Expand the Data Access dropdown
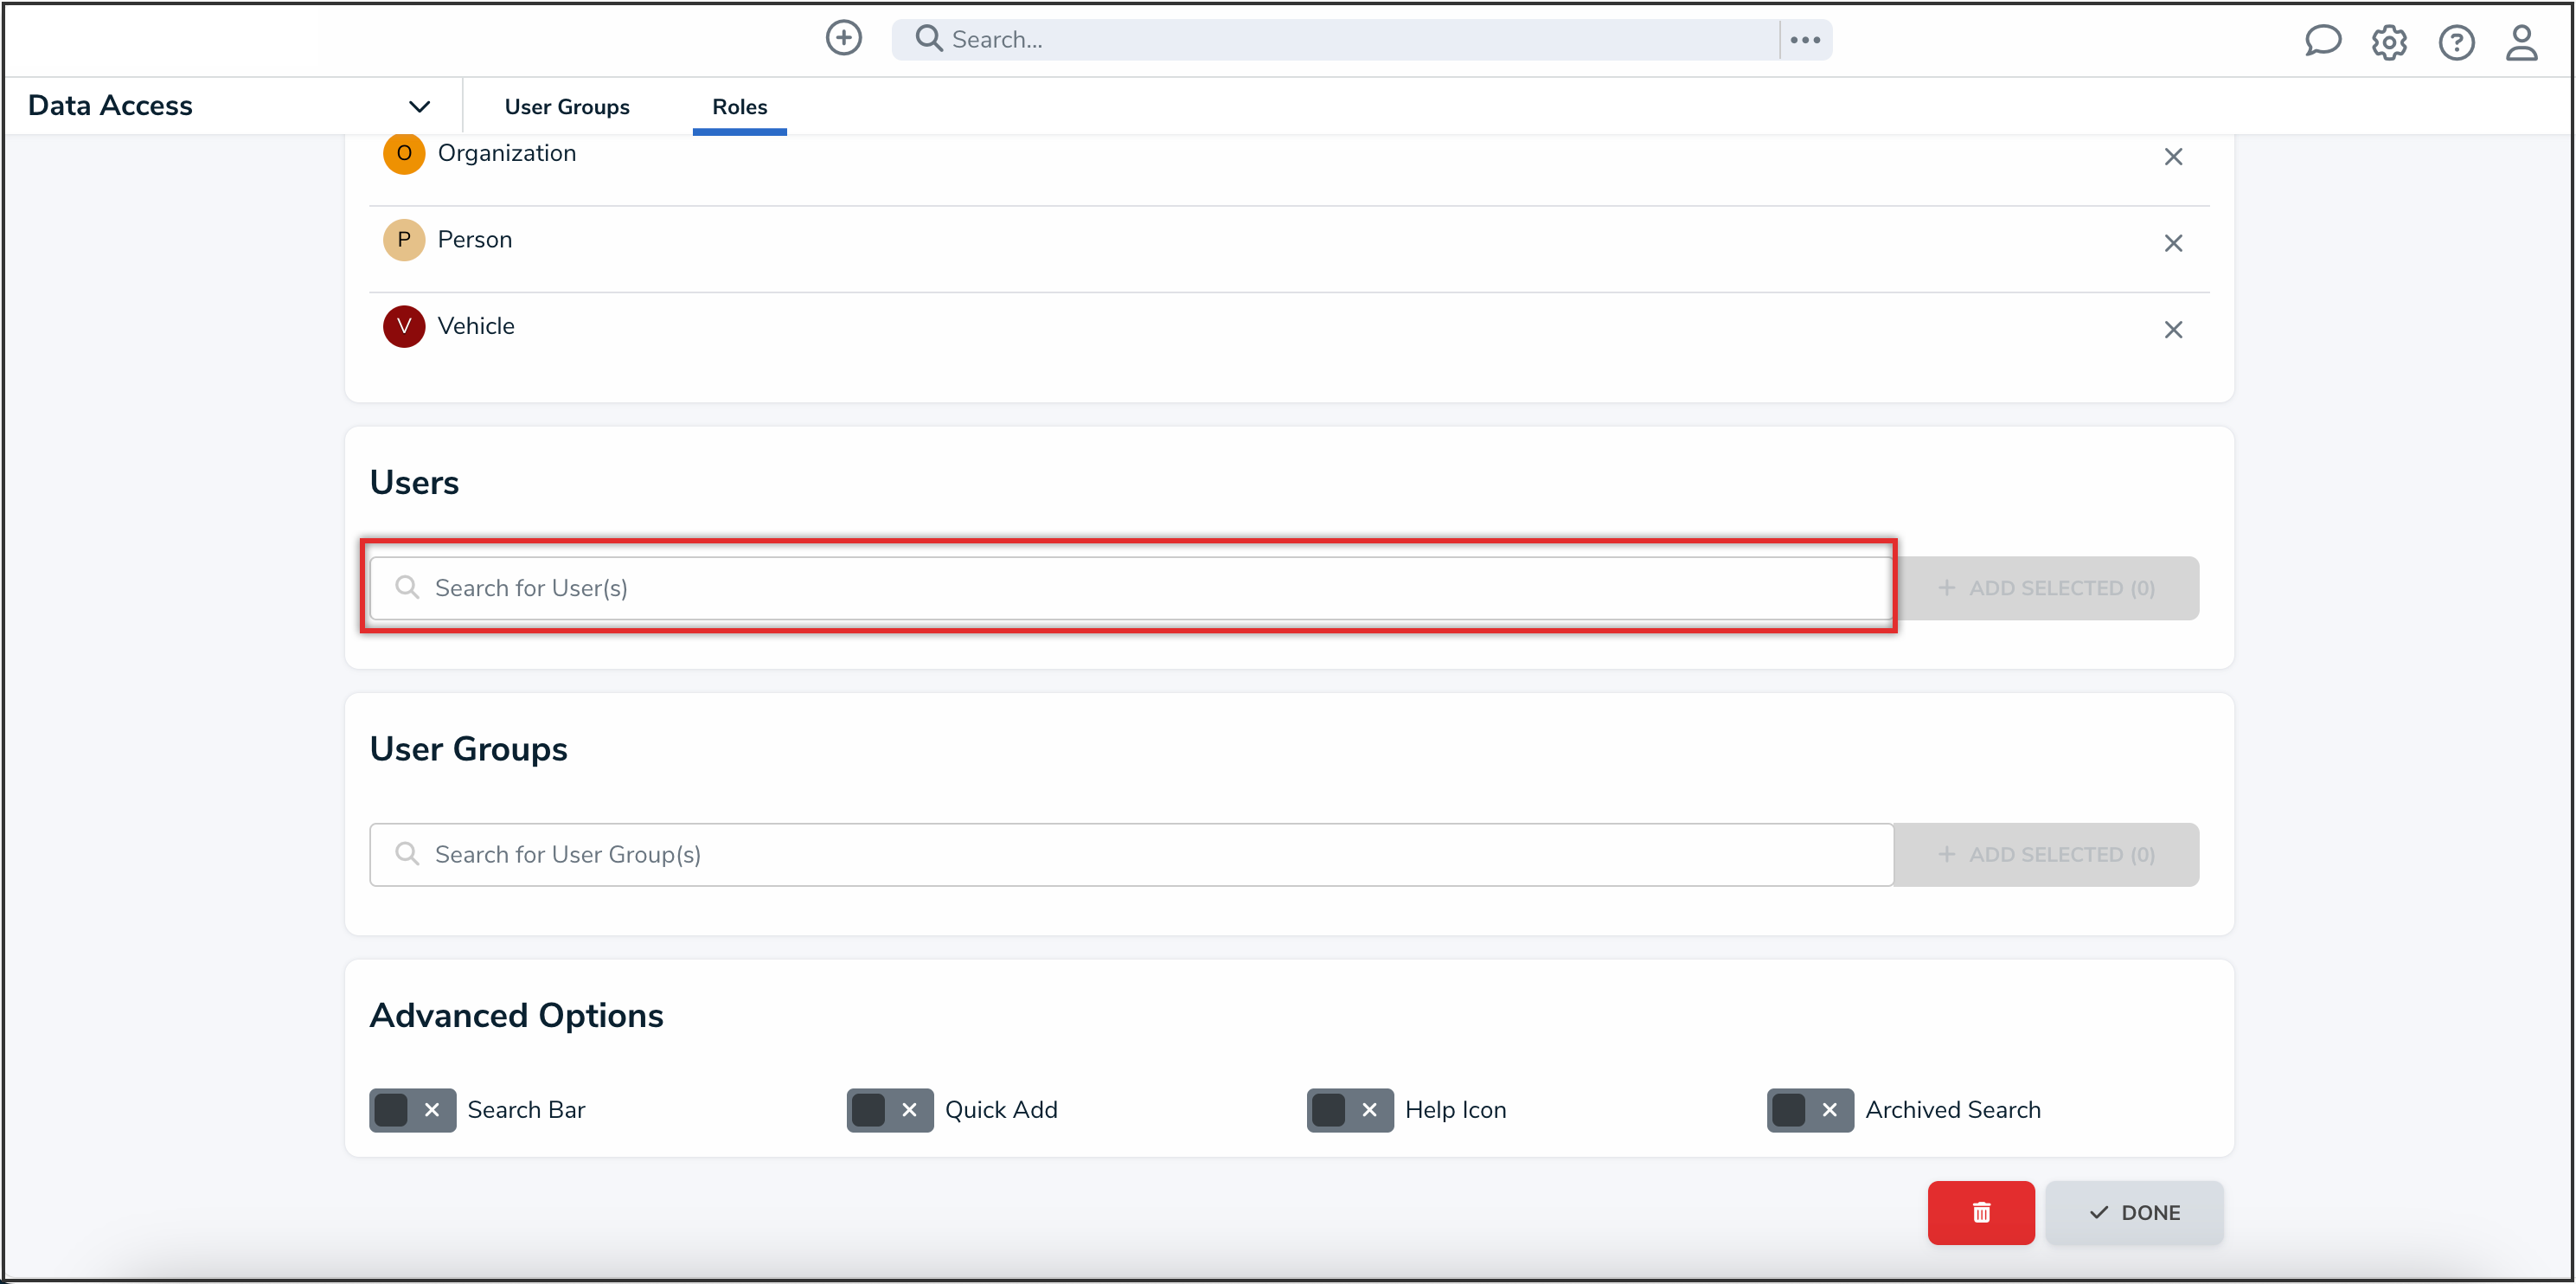2576x1284 pixels. [x=420, y=105]
